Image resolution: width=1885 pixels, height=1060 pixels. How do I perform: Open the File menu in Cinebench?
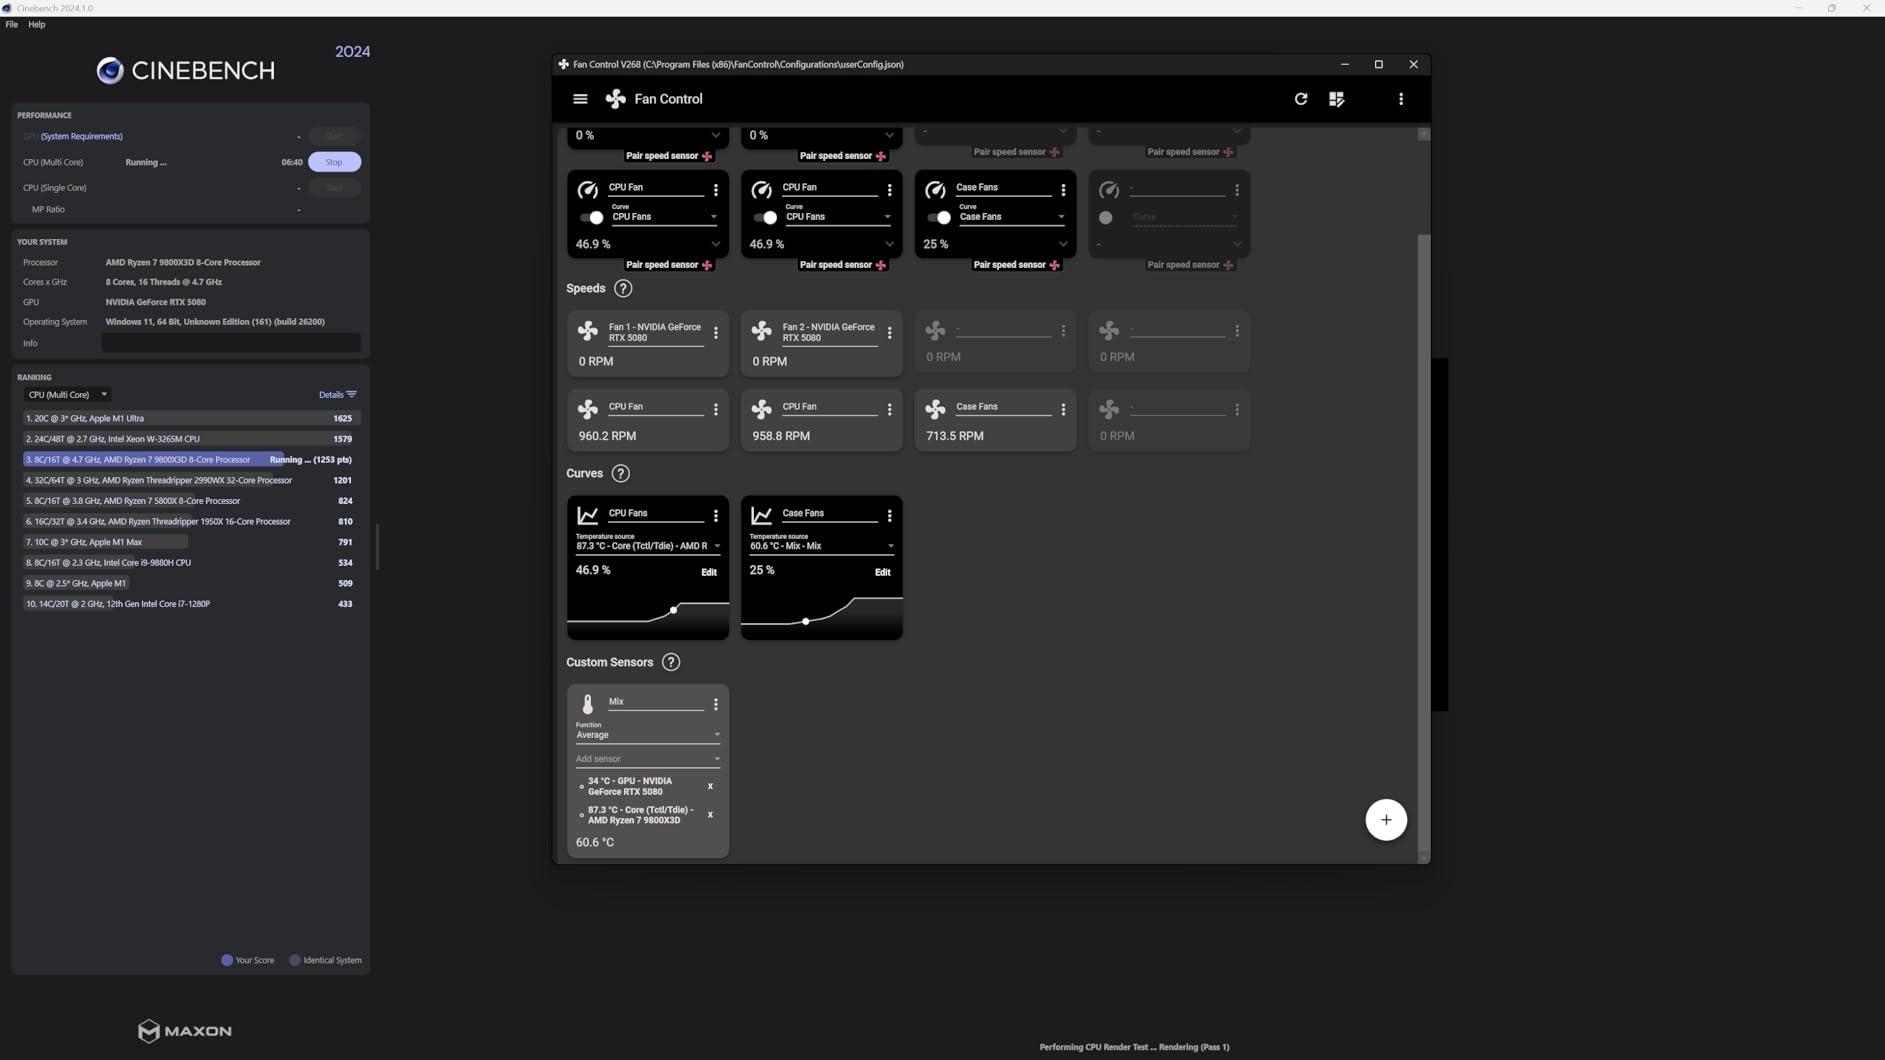12,25
